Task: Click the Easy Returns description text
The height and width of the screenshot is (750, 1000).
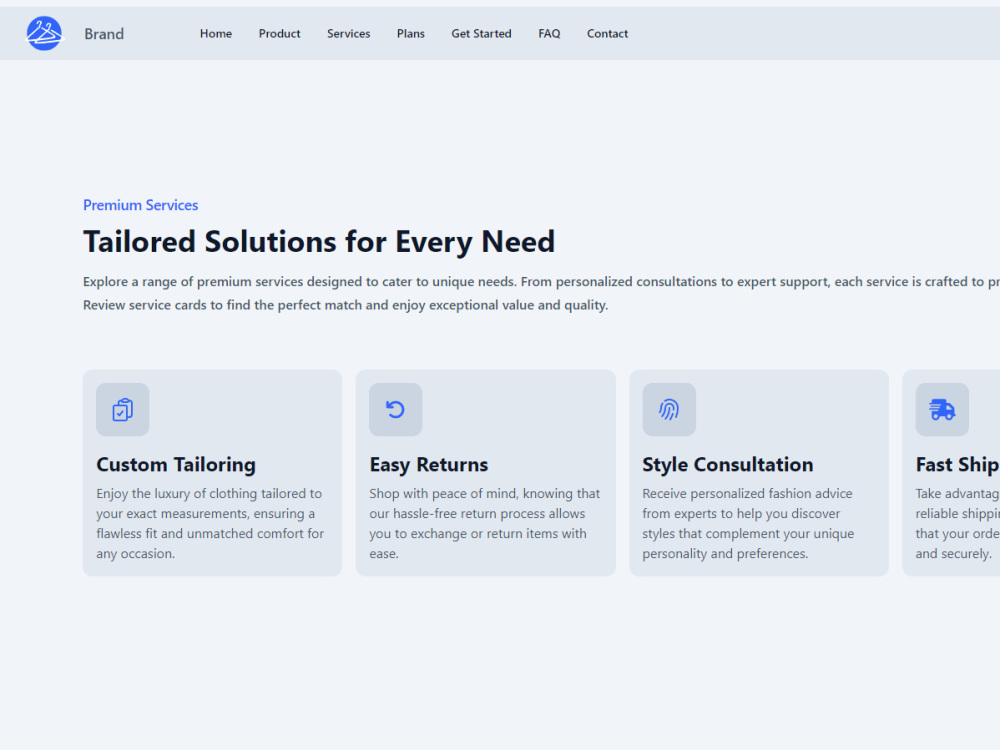Action: pyautogui.click(x=485, y=523)
